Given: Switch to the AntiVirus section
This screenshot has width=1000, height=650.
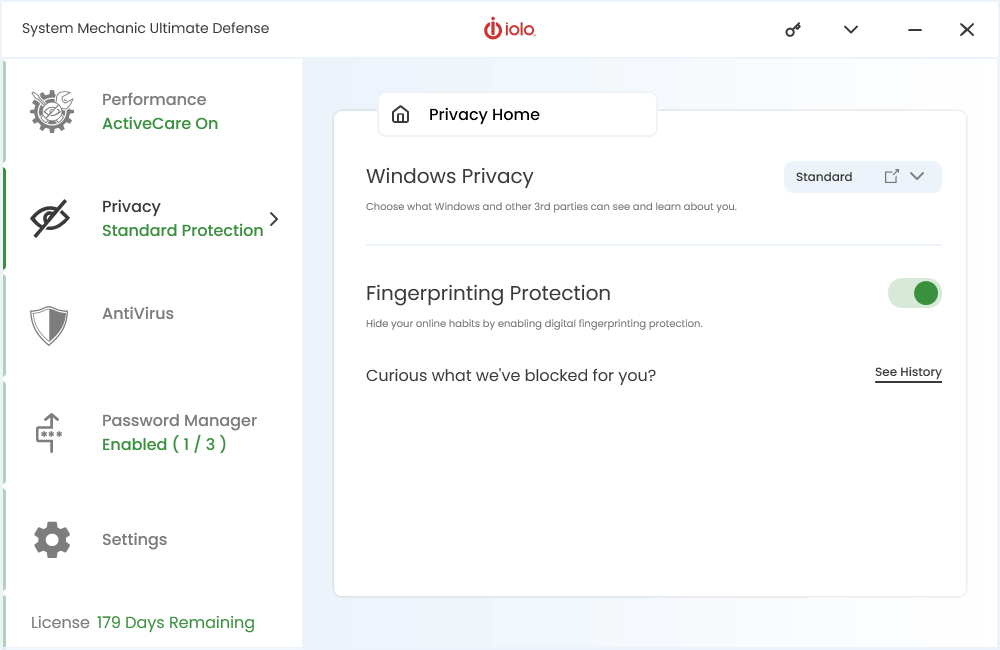Looking at the screenshot, I should click(x=139, y=313).
